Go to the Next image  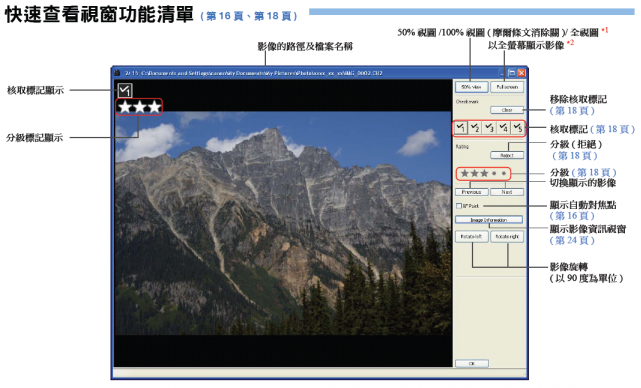pos(507,192)
